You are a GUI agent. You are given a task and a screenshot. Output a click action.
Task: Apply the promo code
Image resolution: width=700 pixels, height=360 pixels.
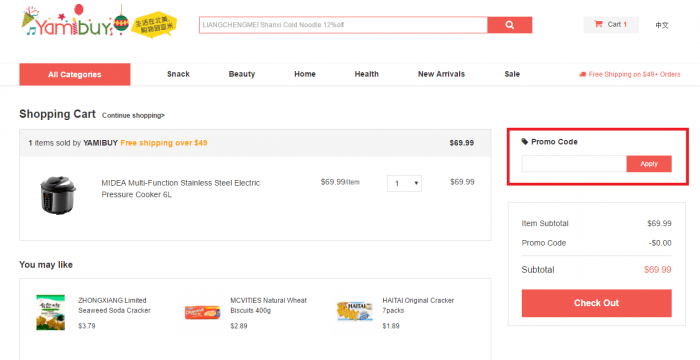pyautogui.click(x=649, y=164)
